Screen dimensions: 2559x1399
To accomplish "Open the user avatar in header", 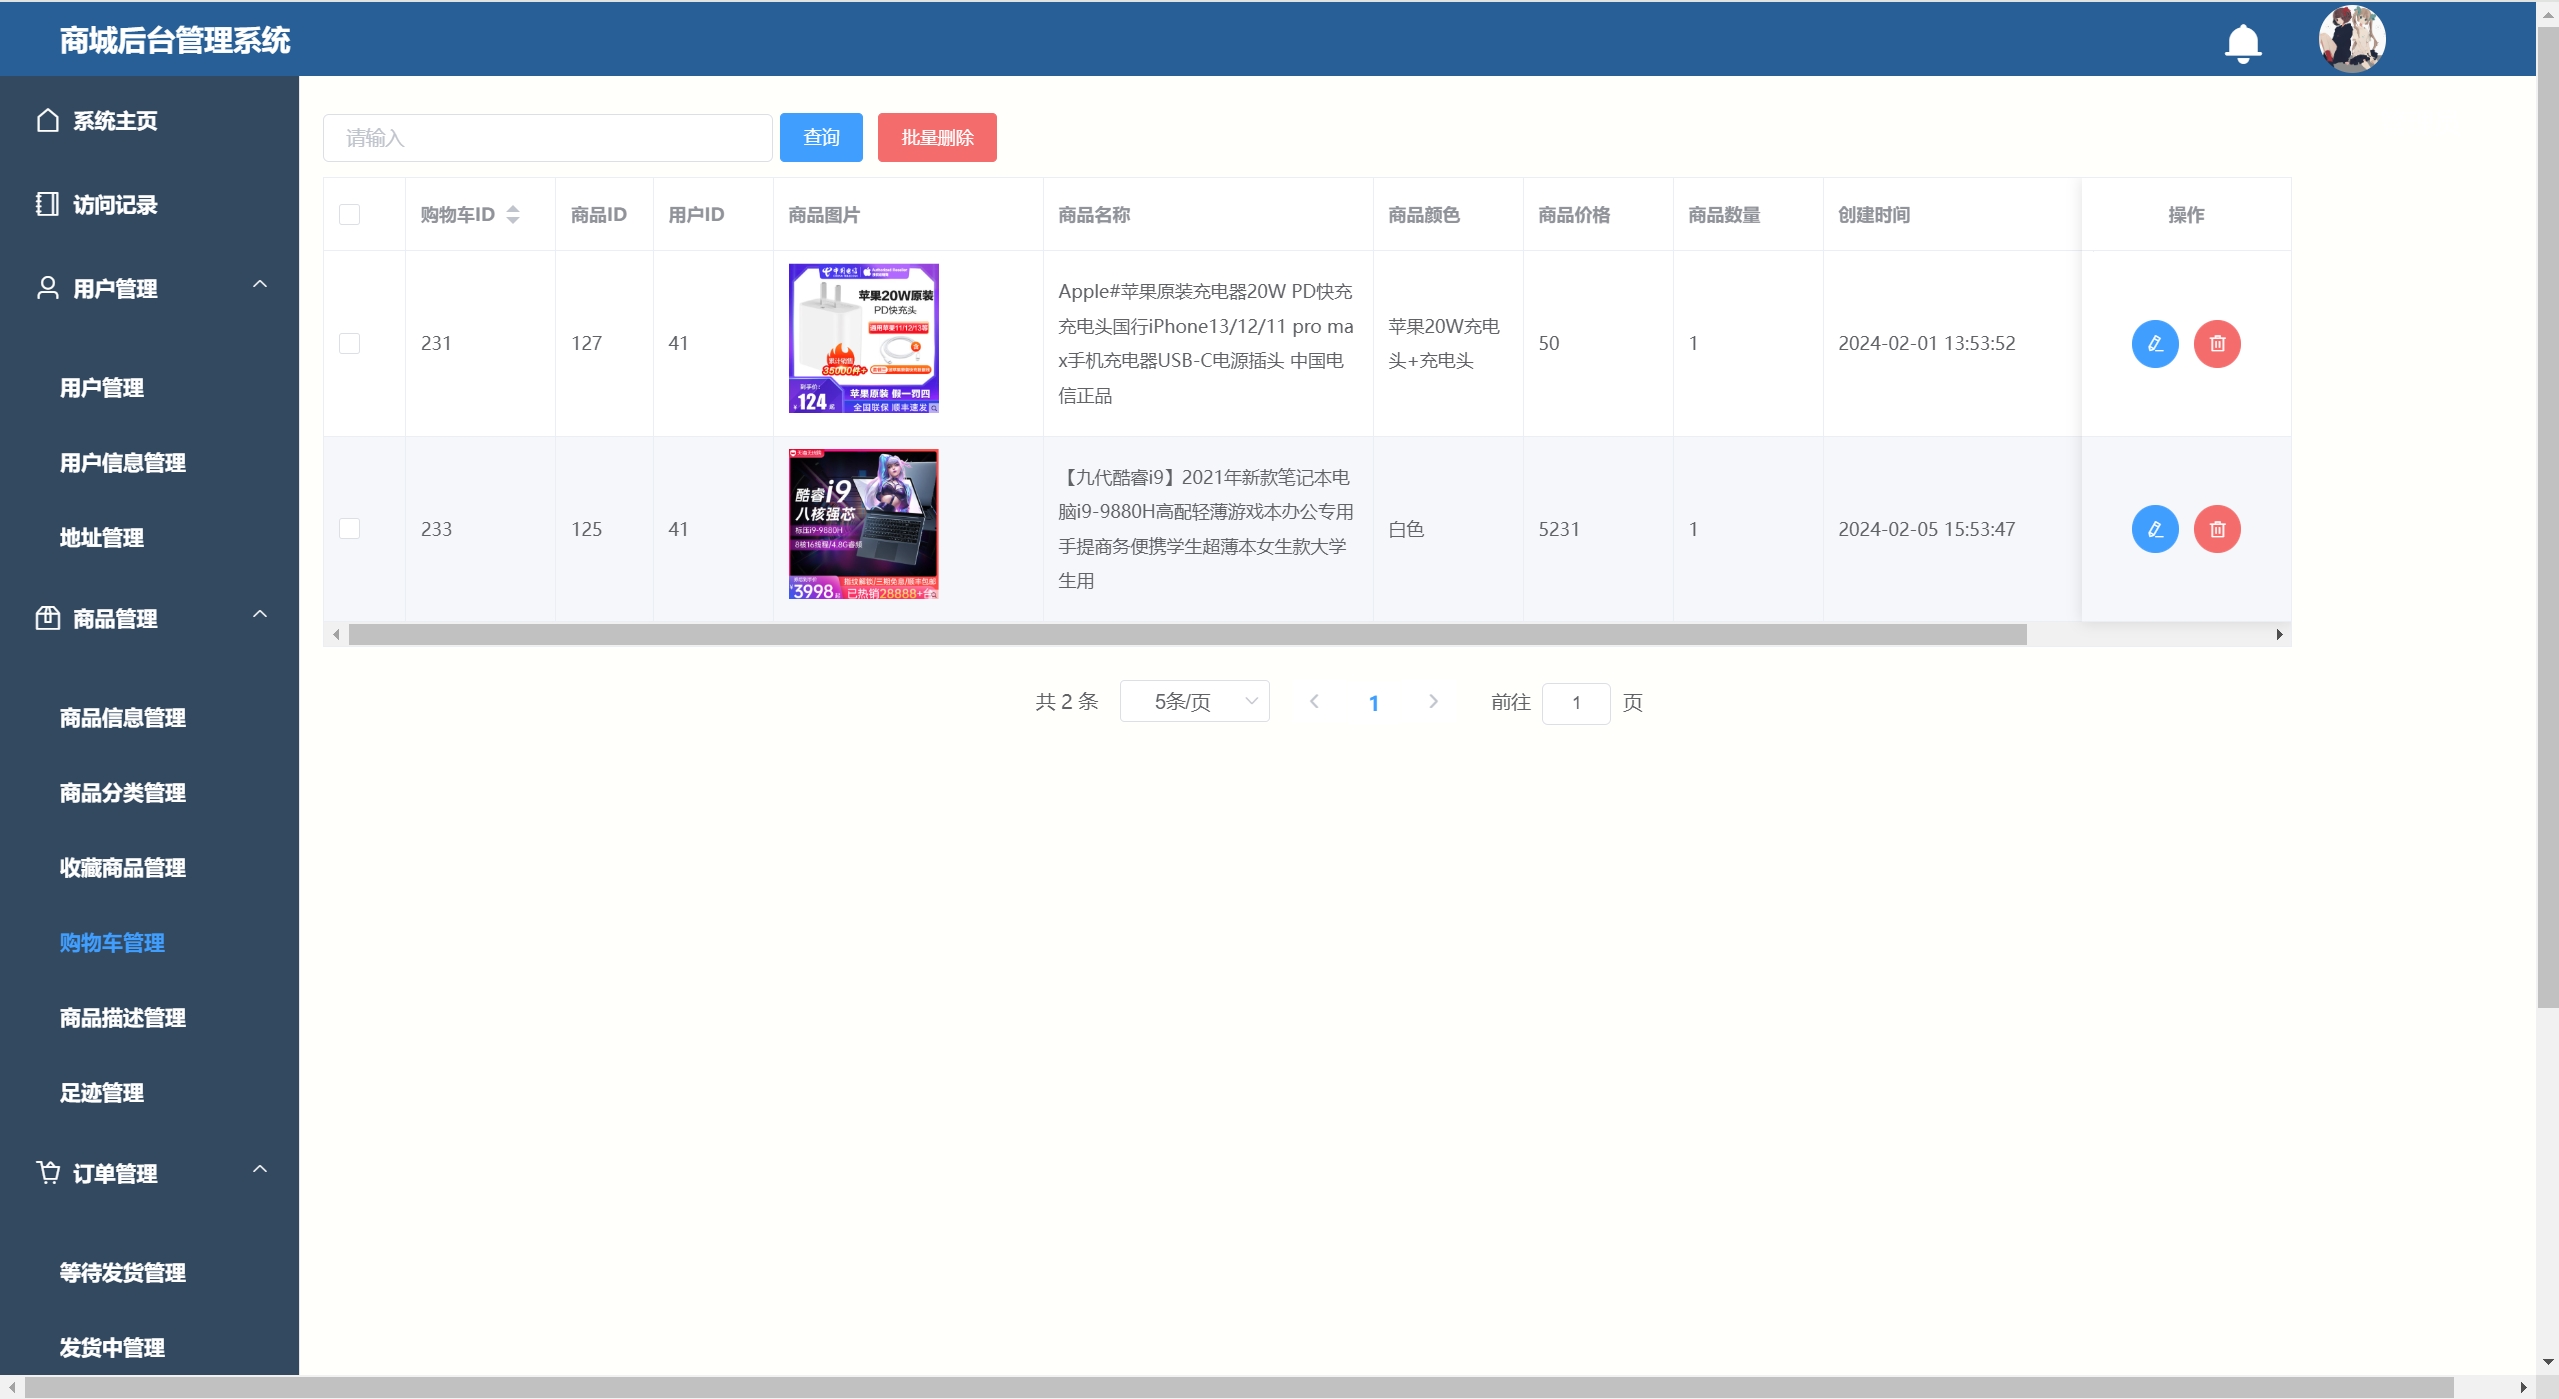I will click(2351, 39).
